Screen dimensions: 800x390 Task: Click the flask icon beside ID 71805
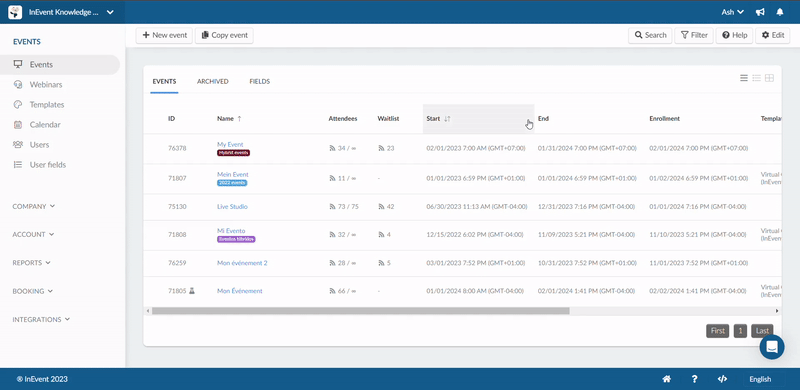click(192, 291)
